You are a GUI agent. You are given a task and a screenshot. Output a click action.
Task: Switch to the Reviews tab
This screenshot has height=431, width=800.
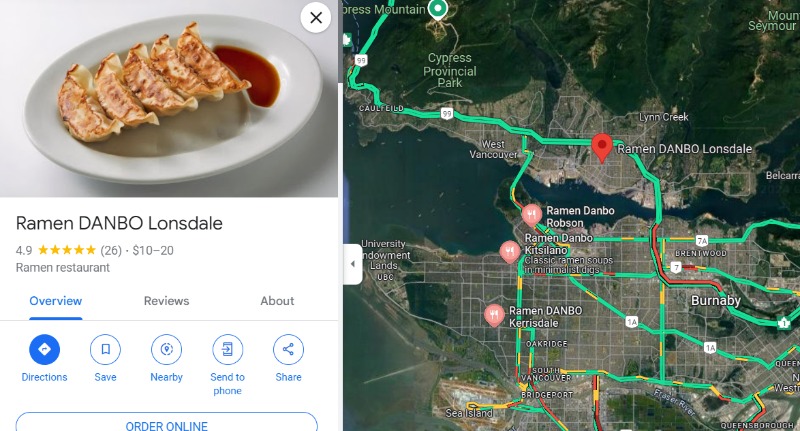point(166,301)
